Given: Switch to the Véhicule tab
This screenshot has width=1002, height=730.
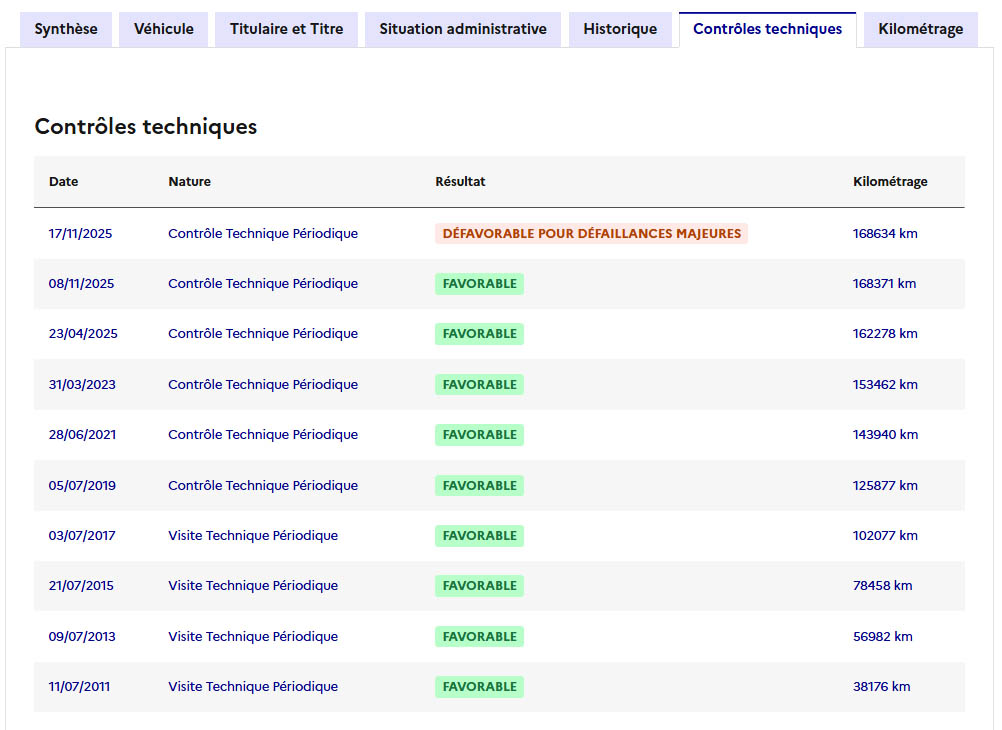Looking at the screenshot, I should [163, 29].
